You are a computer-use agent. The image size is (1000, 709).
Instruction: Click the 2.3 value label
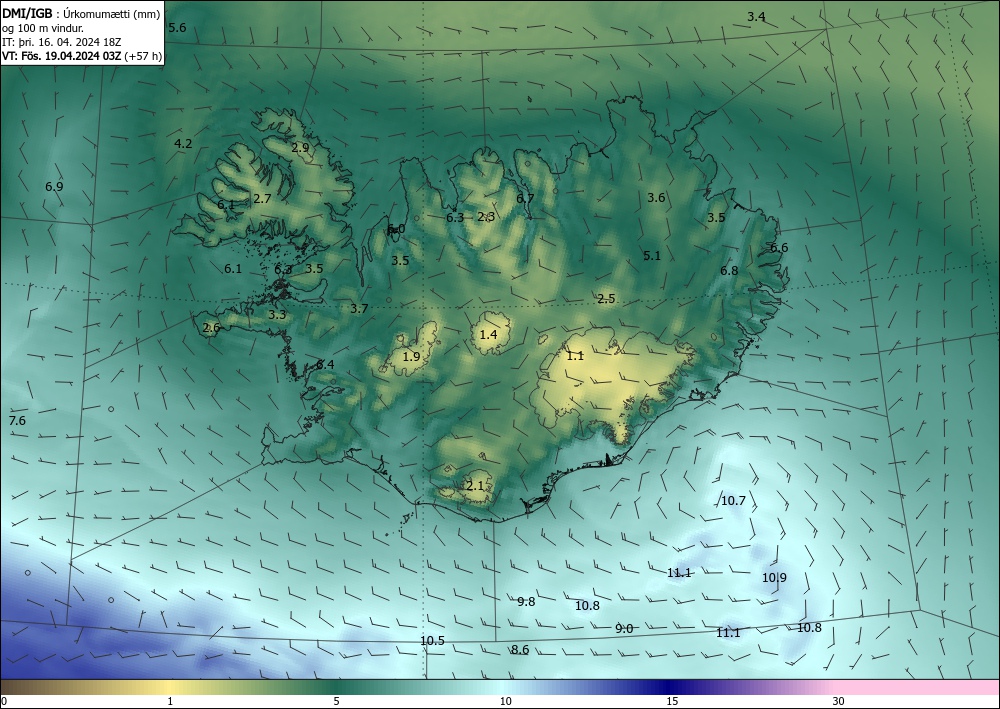[486, 217]
